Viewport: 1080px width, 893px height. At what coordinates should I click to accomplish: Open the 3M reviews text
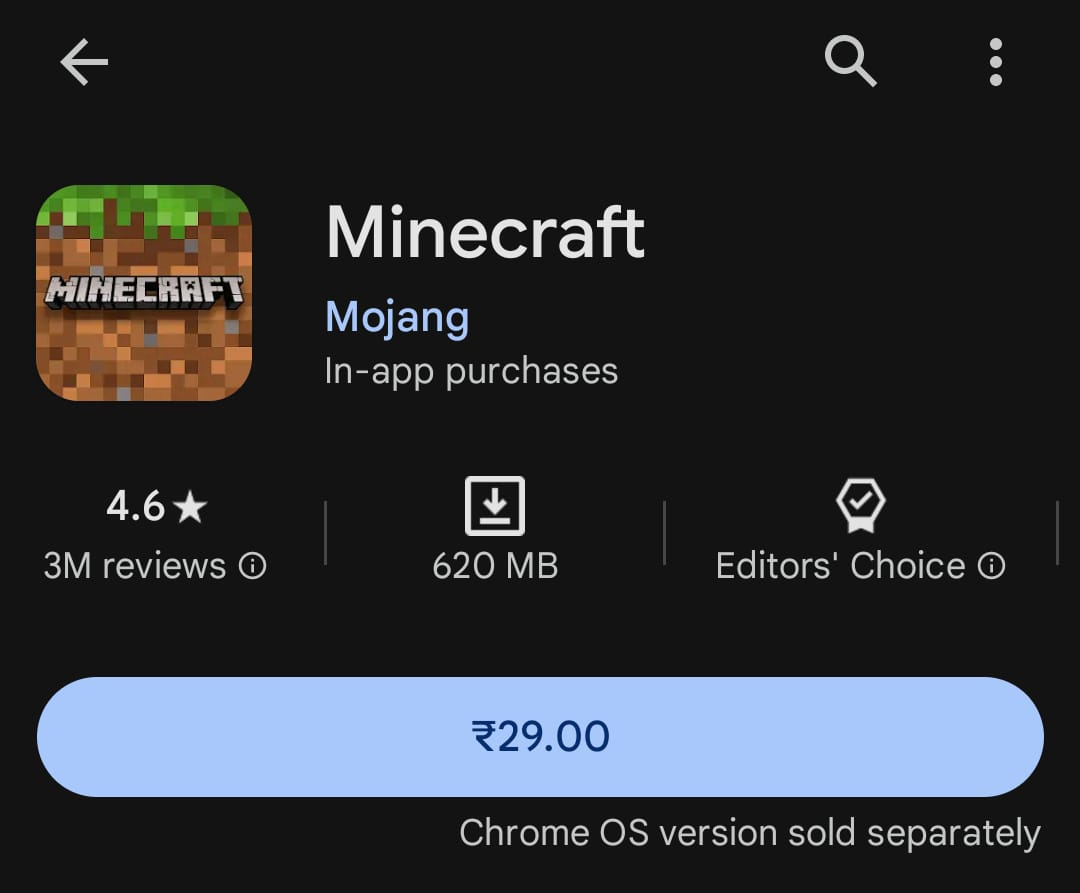(x=135, y=566)
